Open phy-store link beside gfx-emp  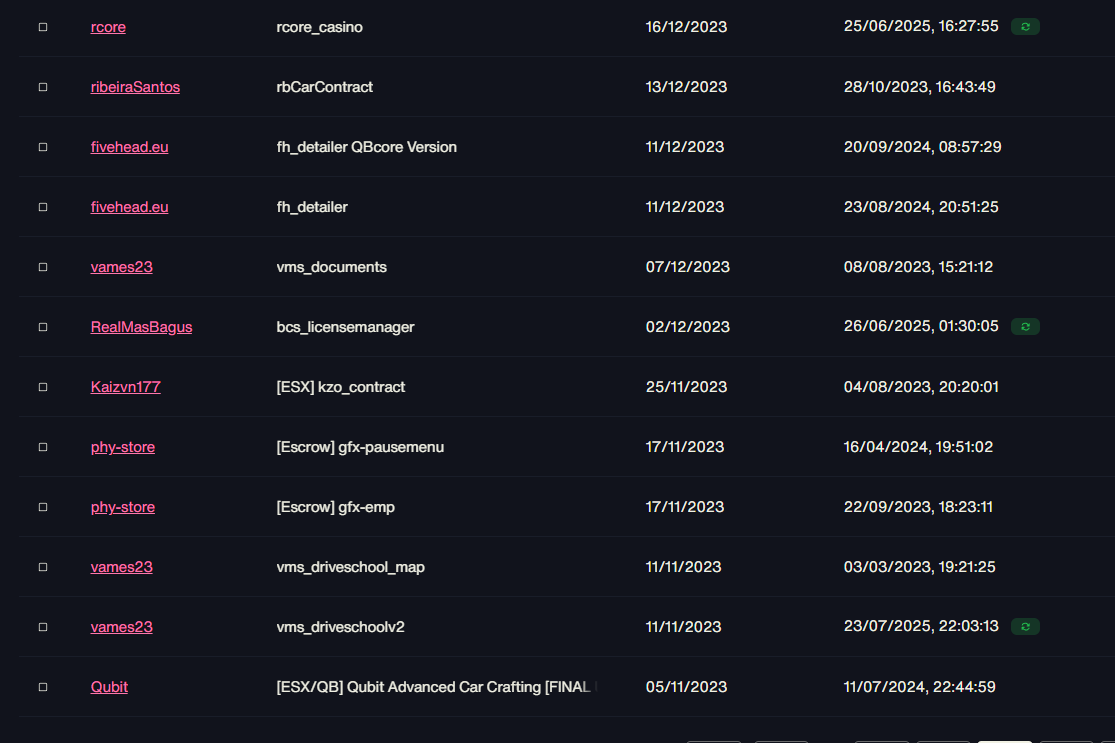point(123,508)
